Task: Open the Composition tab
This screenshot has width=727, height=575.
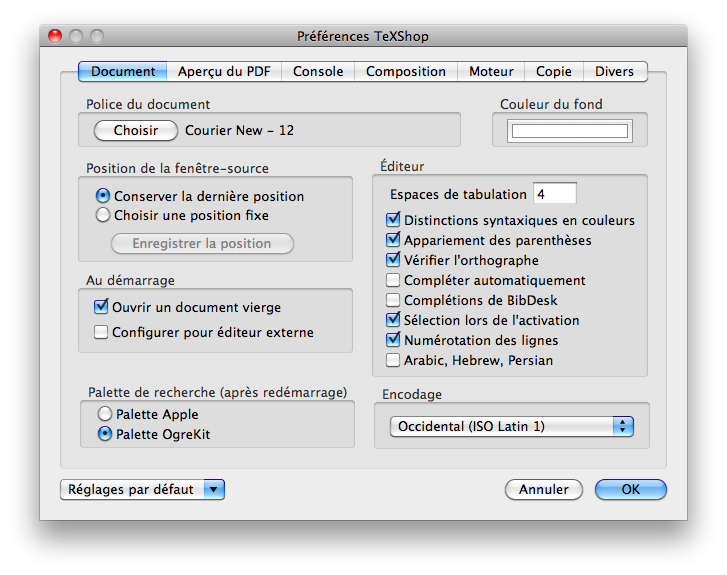Action: click(x=406, y=71)
